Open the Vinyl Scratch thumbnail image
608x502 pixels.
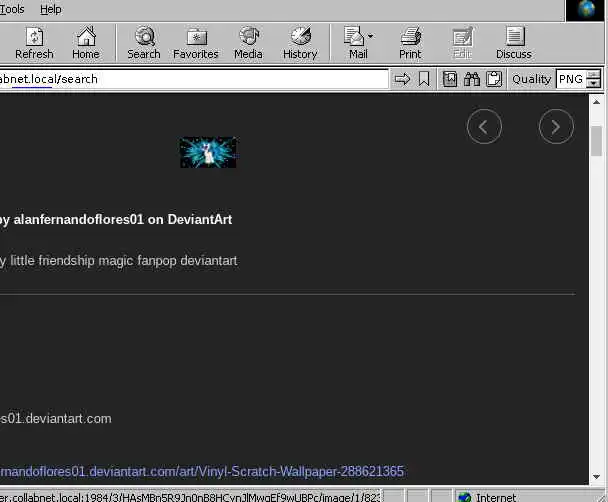click(209, 152)
